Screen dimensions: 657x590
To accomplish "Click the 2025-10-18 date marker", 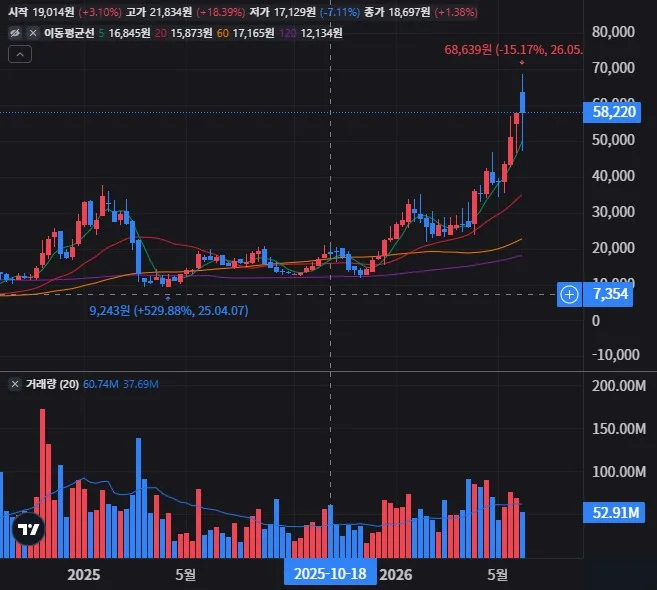I will tap(330, 574).
